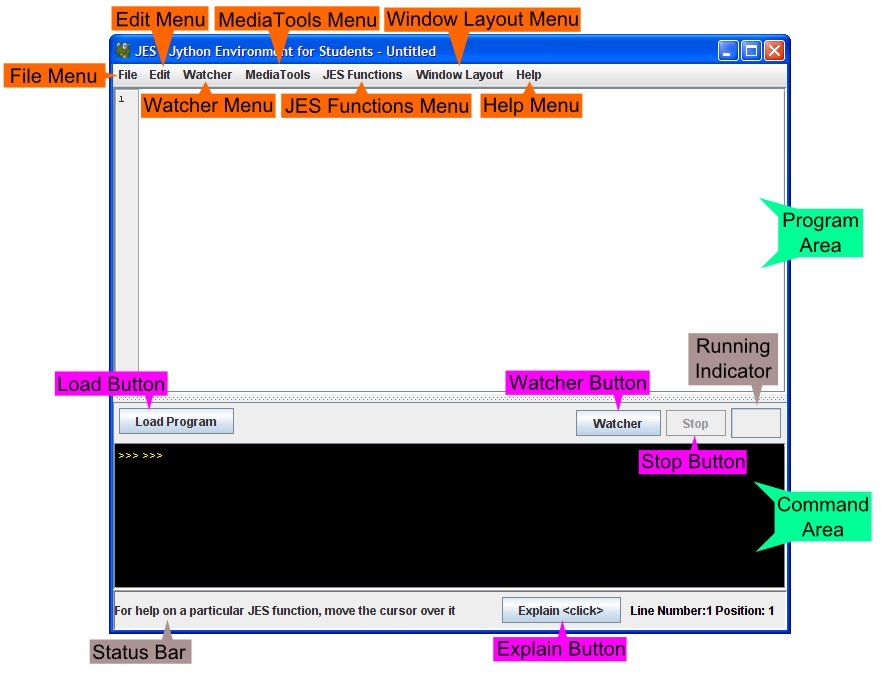Viewport: 881px width, 678px height.
Task: Open the Watcher menu in menu bar
Action: point(207,75)
